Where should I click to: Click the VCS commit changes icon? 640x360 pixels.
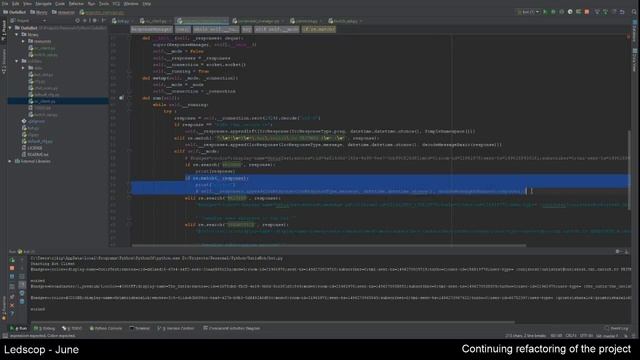click(x=605, y=12)
